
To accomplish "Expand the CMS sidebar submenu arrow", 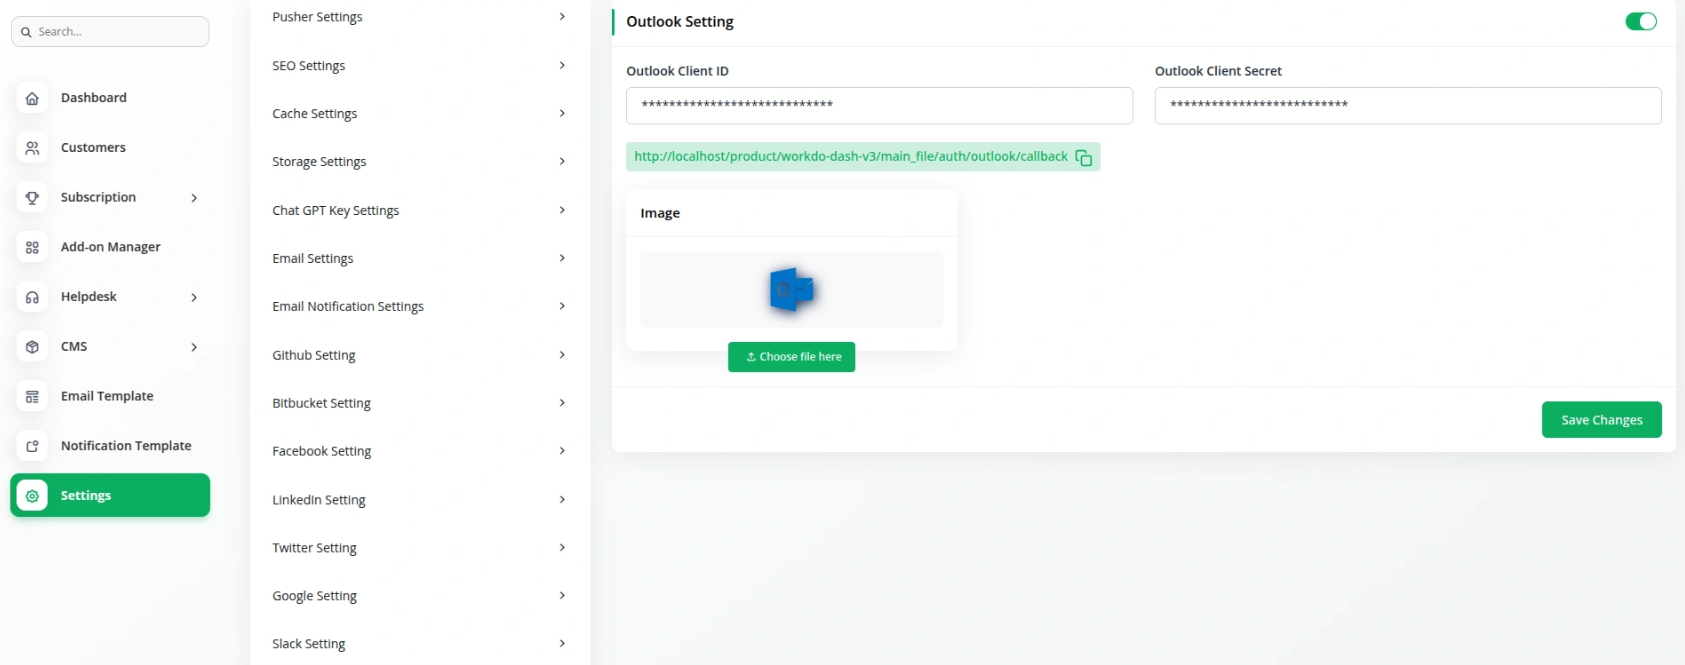I will coord(194,347).
